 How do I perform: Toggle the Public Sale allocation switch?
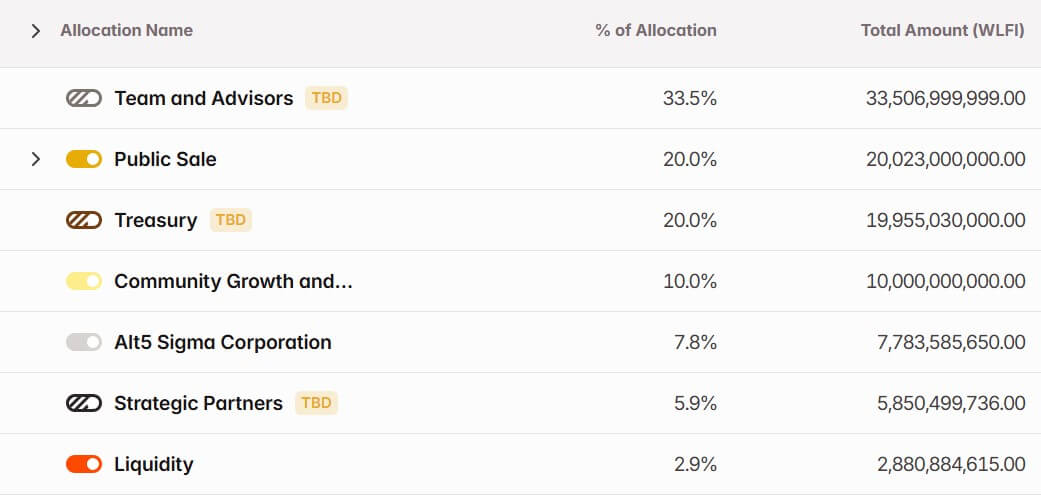84,159
